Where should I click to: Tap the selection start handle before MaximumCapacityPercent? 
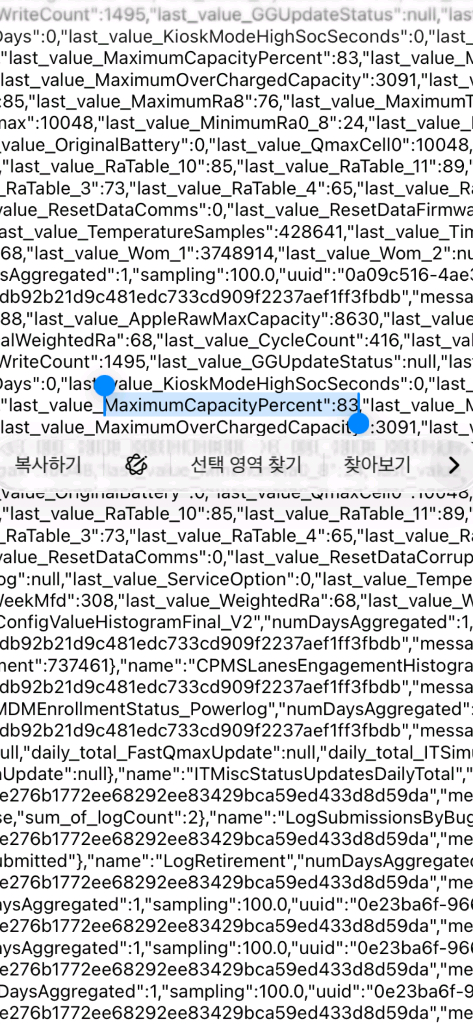tap(105, 386)
